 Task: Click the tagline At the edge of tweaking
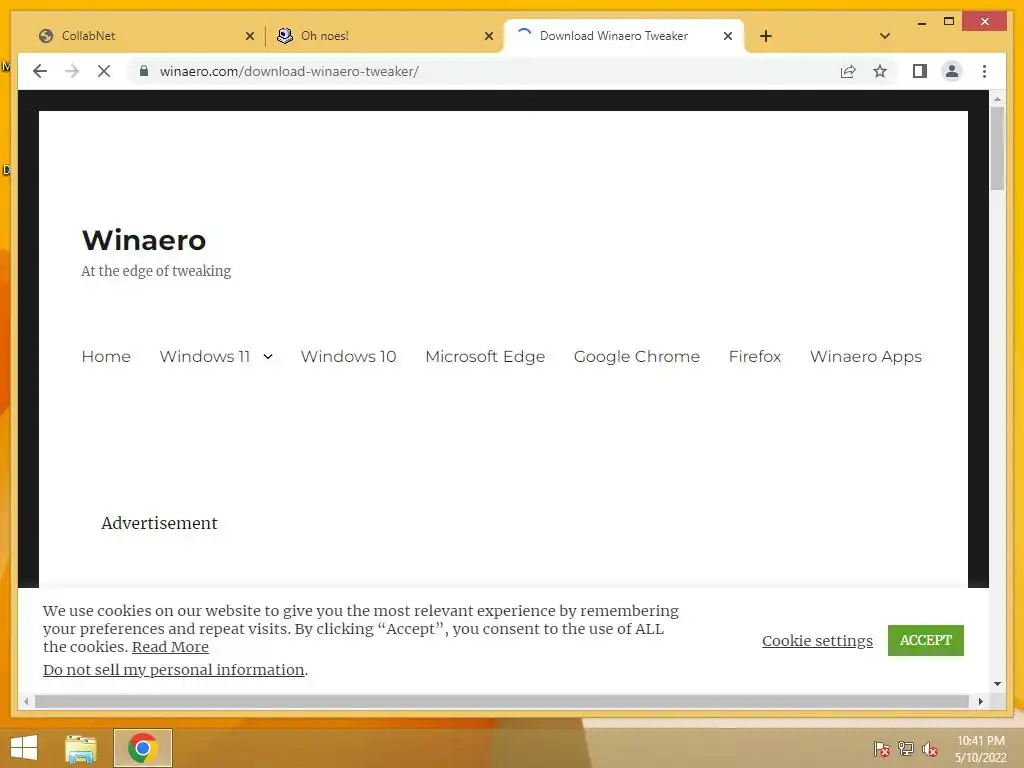click(x=156, y=271)
